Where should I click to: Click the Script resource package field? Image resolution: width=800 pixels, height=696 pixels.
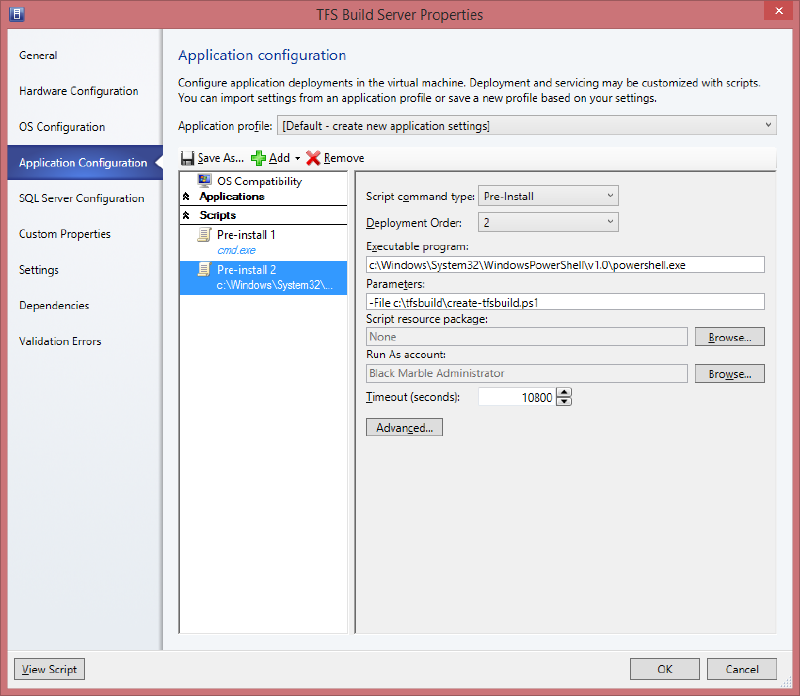tap(527, 337)
